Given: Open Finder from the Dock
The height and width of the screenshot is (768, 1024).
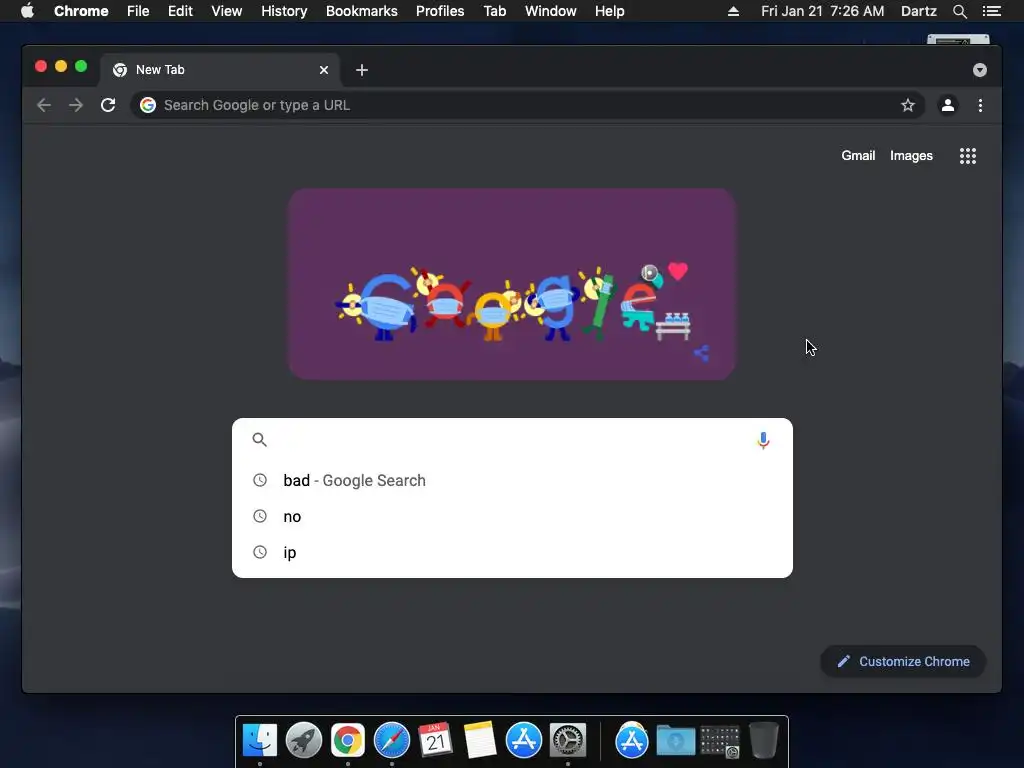Looking at the screenshot, I should (260, 741).
